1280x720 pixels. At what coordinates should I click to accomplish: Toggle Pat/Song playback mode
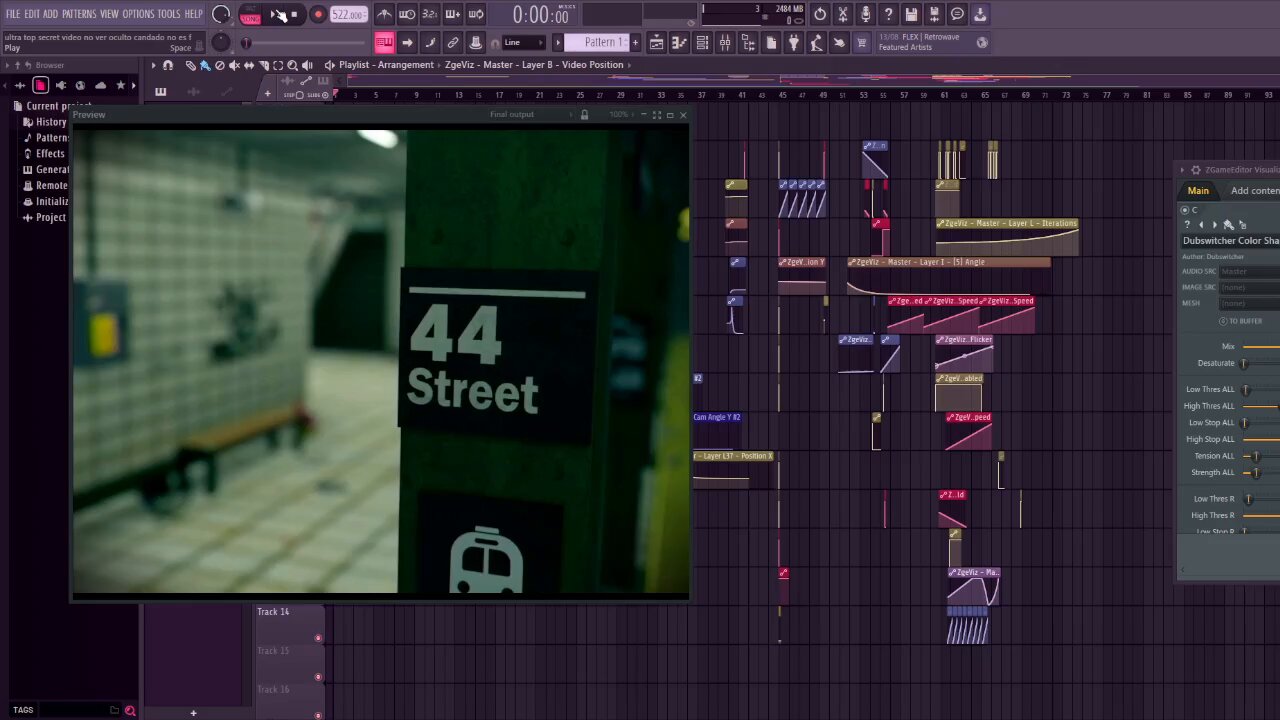point(250,15)
